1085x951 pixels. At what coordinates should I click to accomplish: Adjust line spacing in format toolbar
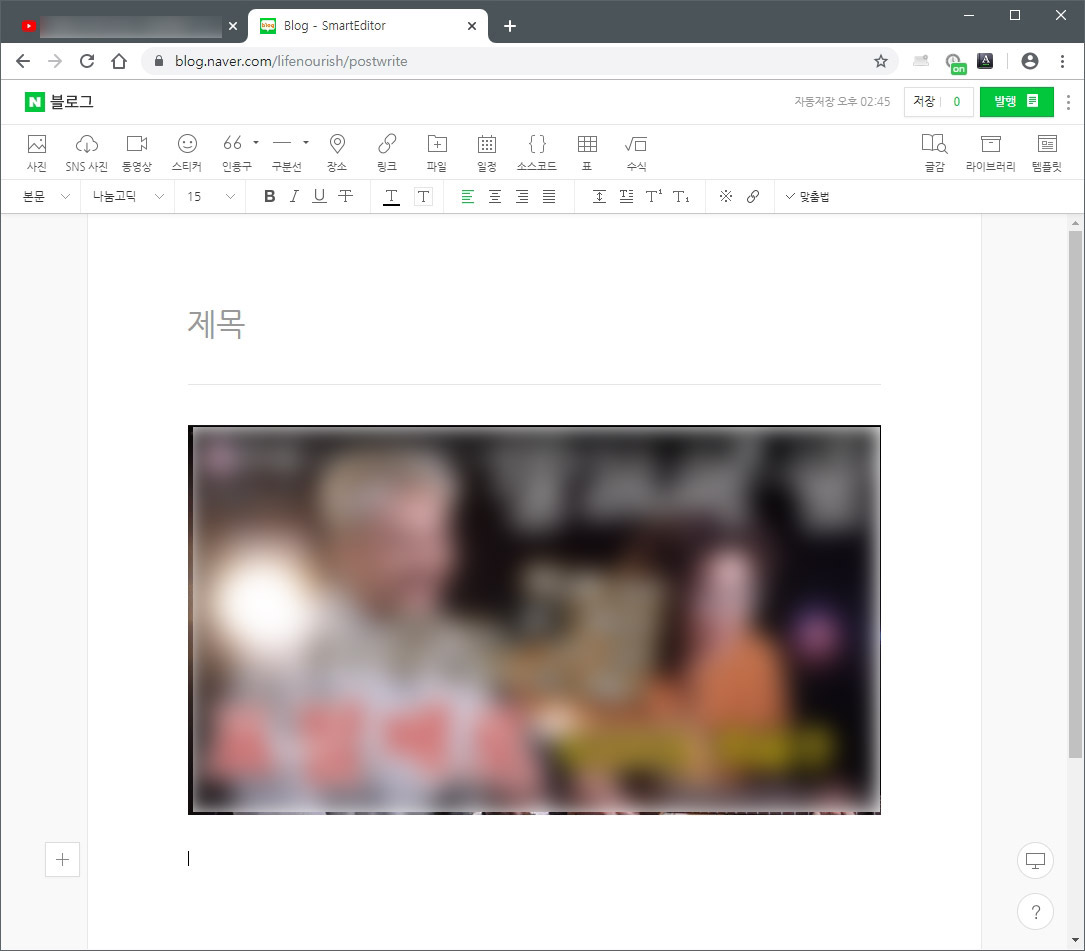click(599, 197)
